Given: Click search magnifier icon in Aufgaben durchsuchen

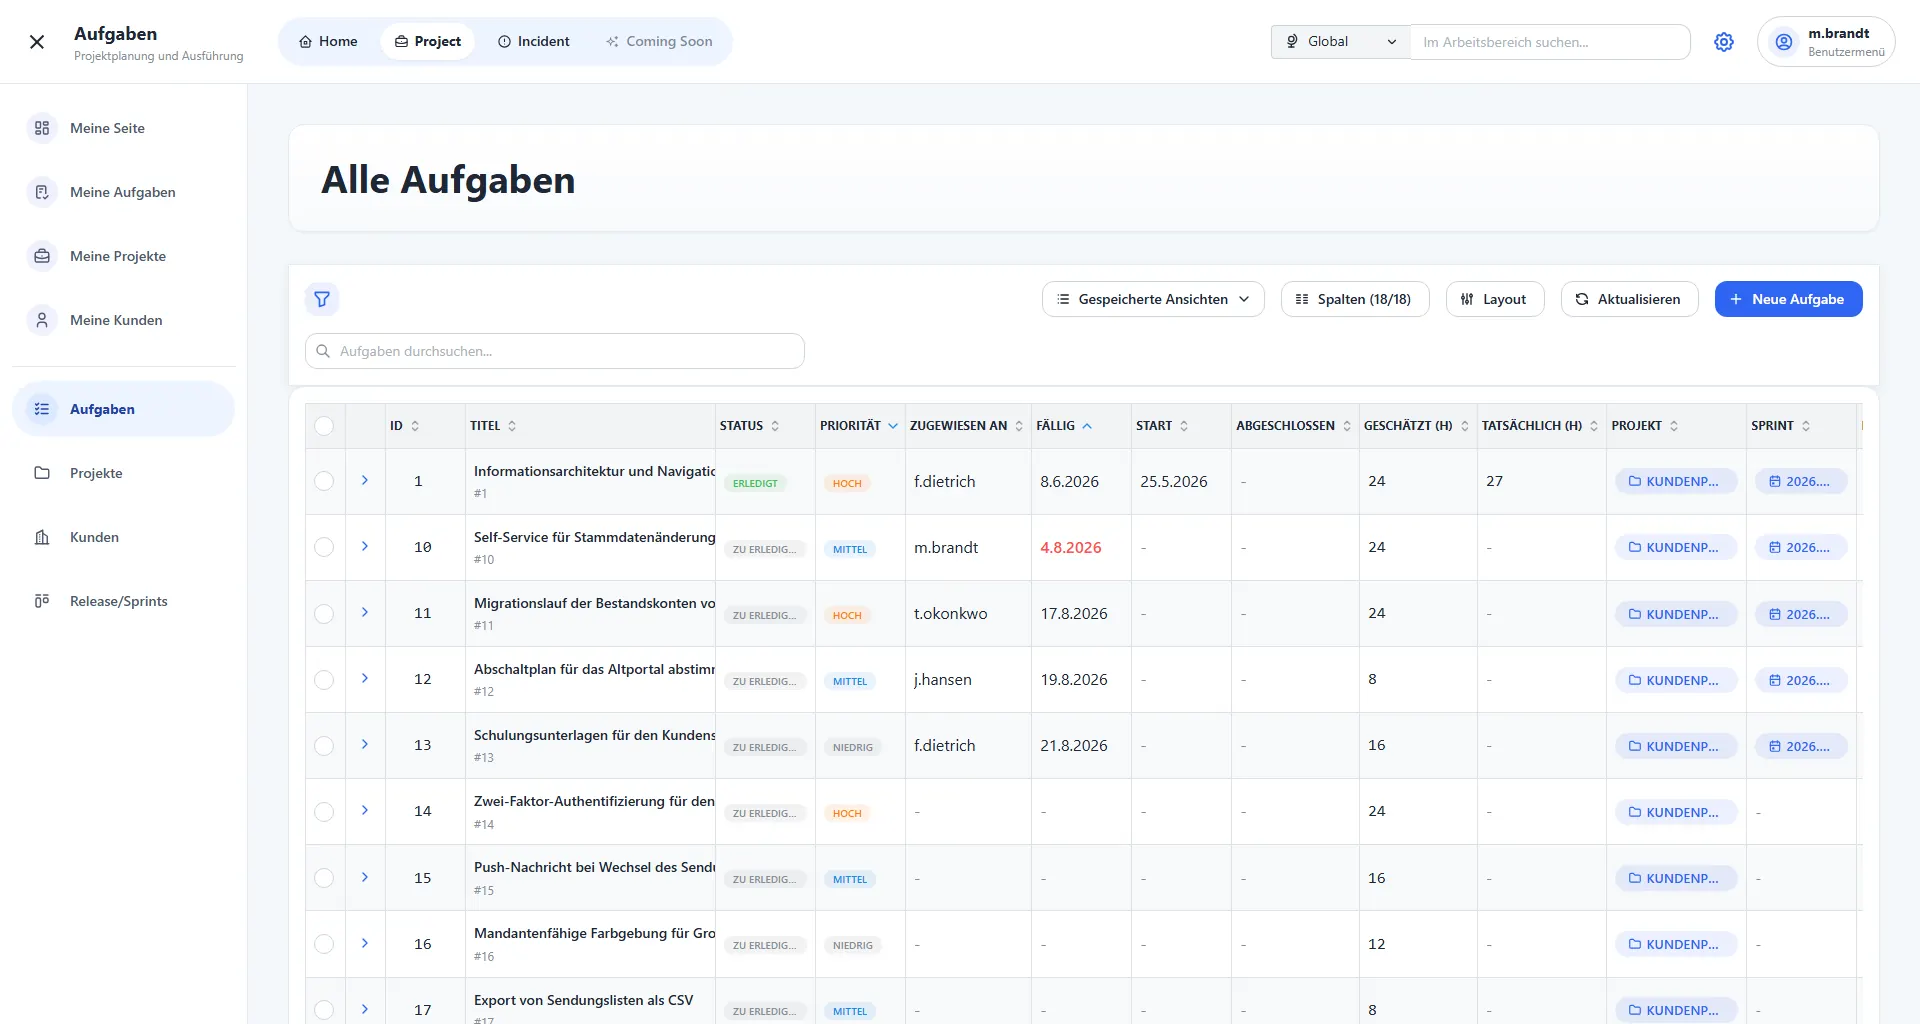Looking at the screenshot, I should pyautogui.click(x=323, y=351).
